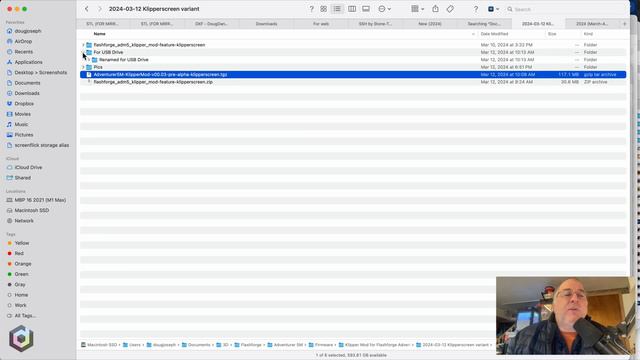Viewport: 640px width, 360px height.
Task: Select the AdventurerSM-KlipperMod klipperscreen.tgz file
Action: [x=353, y=74]
